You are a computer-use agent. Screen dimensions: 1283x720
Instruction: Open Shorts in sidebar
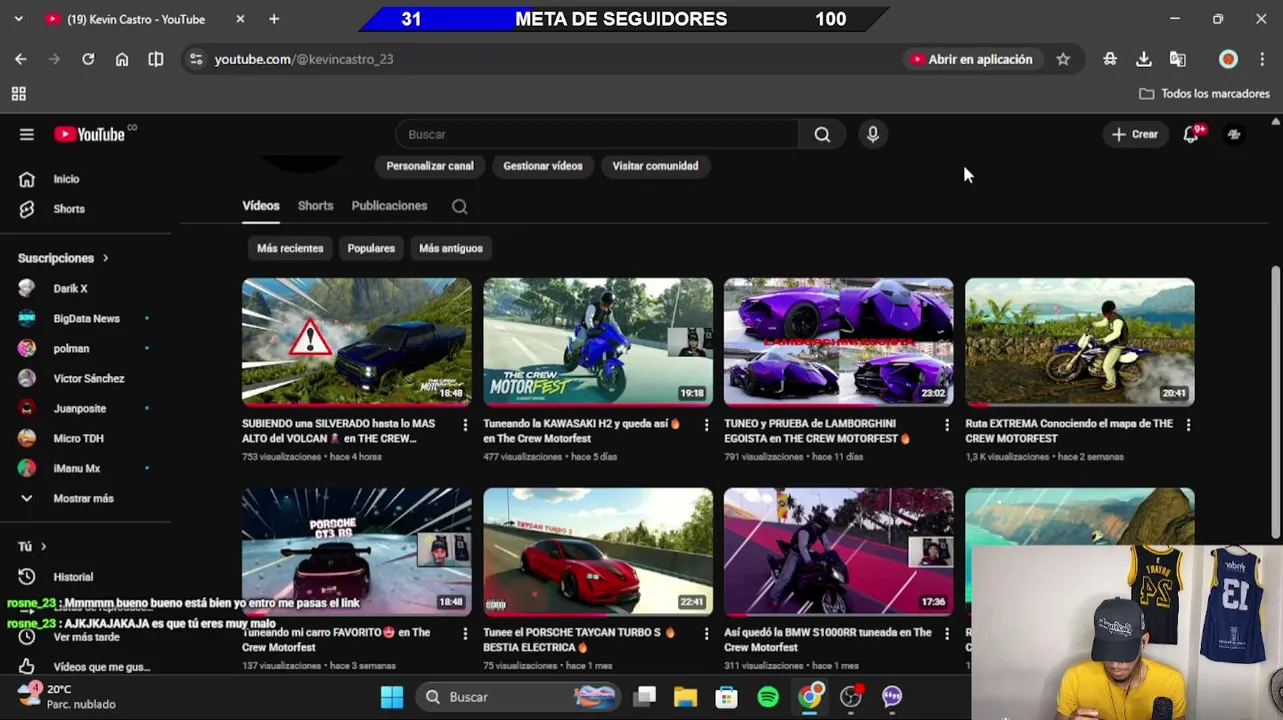click(x=68, y=209)
